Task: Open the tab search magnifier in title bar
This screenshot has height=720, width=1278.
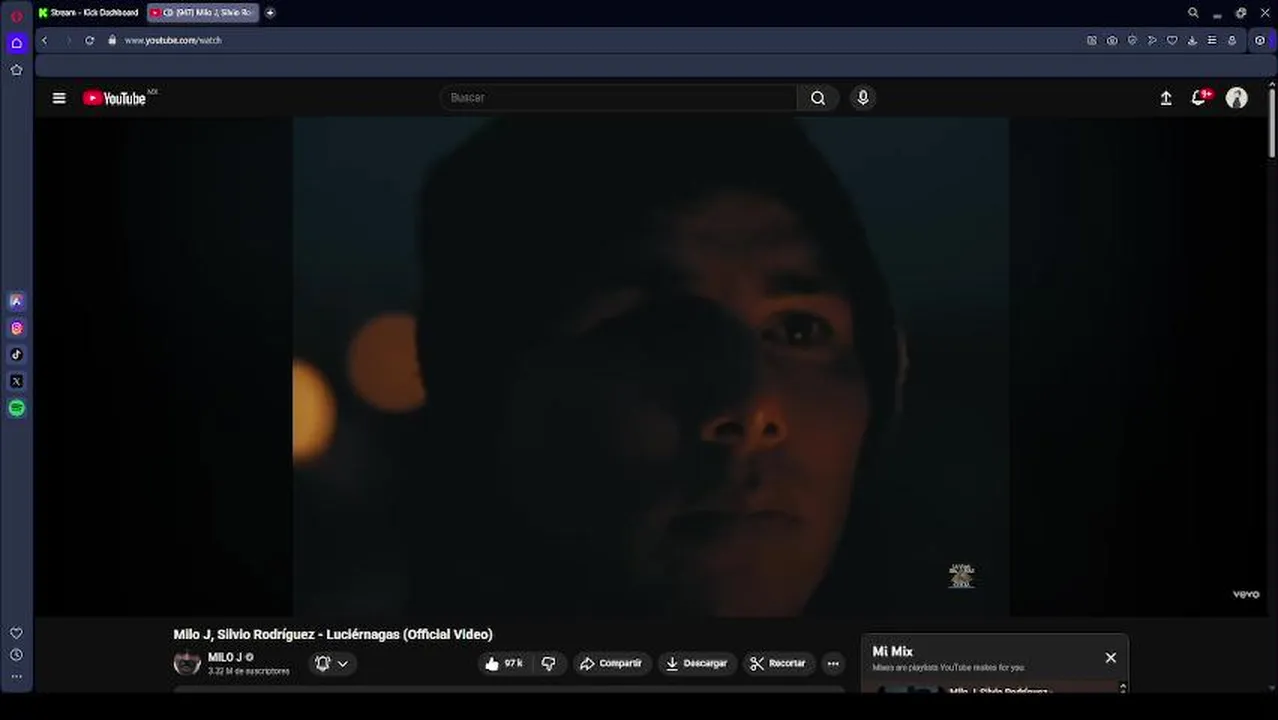Action: point(1193,13)
